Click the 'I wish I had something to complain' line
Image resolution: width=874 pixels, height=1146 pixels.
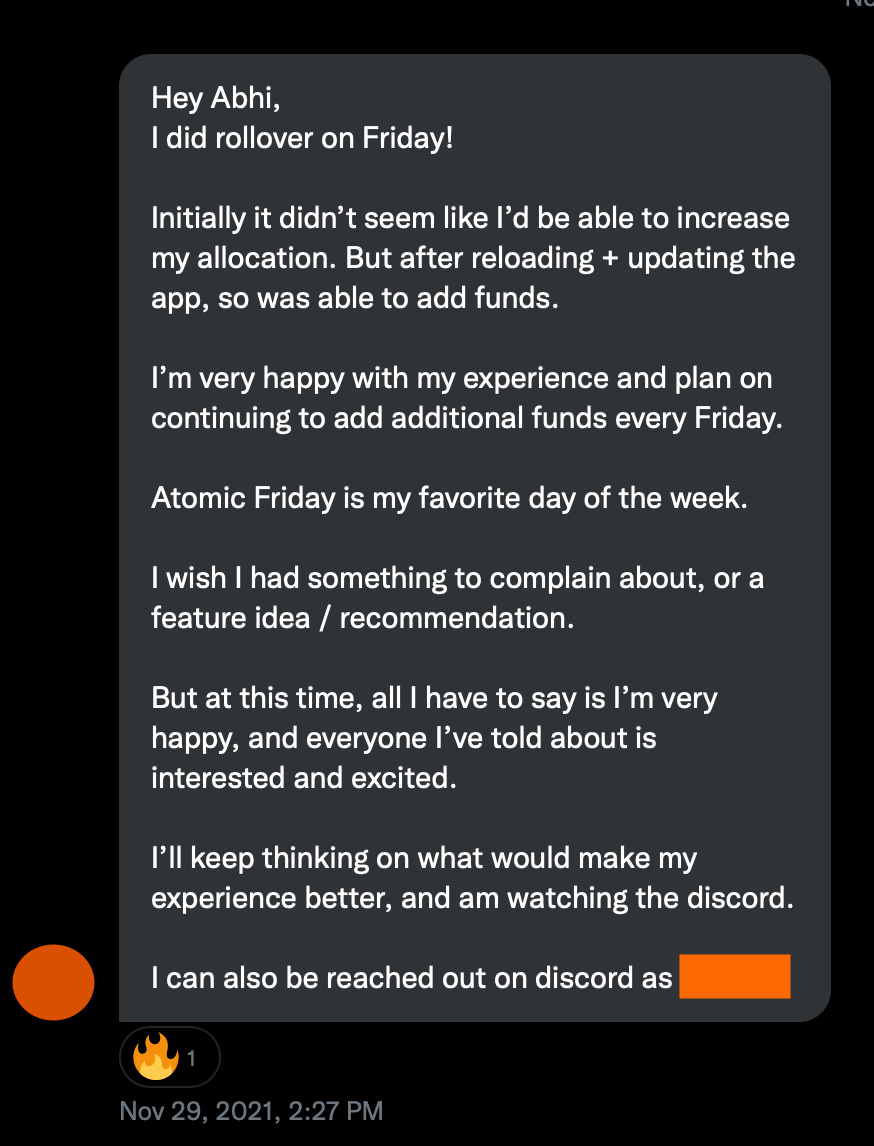[457, 578]
